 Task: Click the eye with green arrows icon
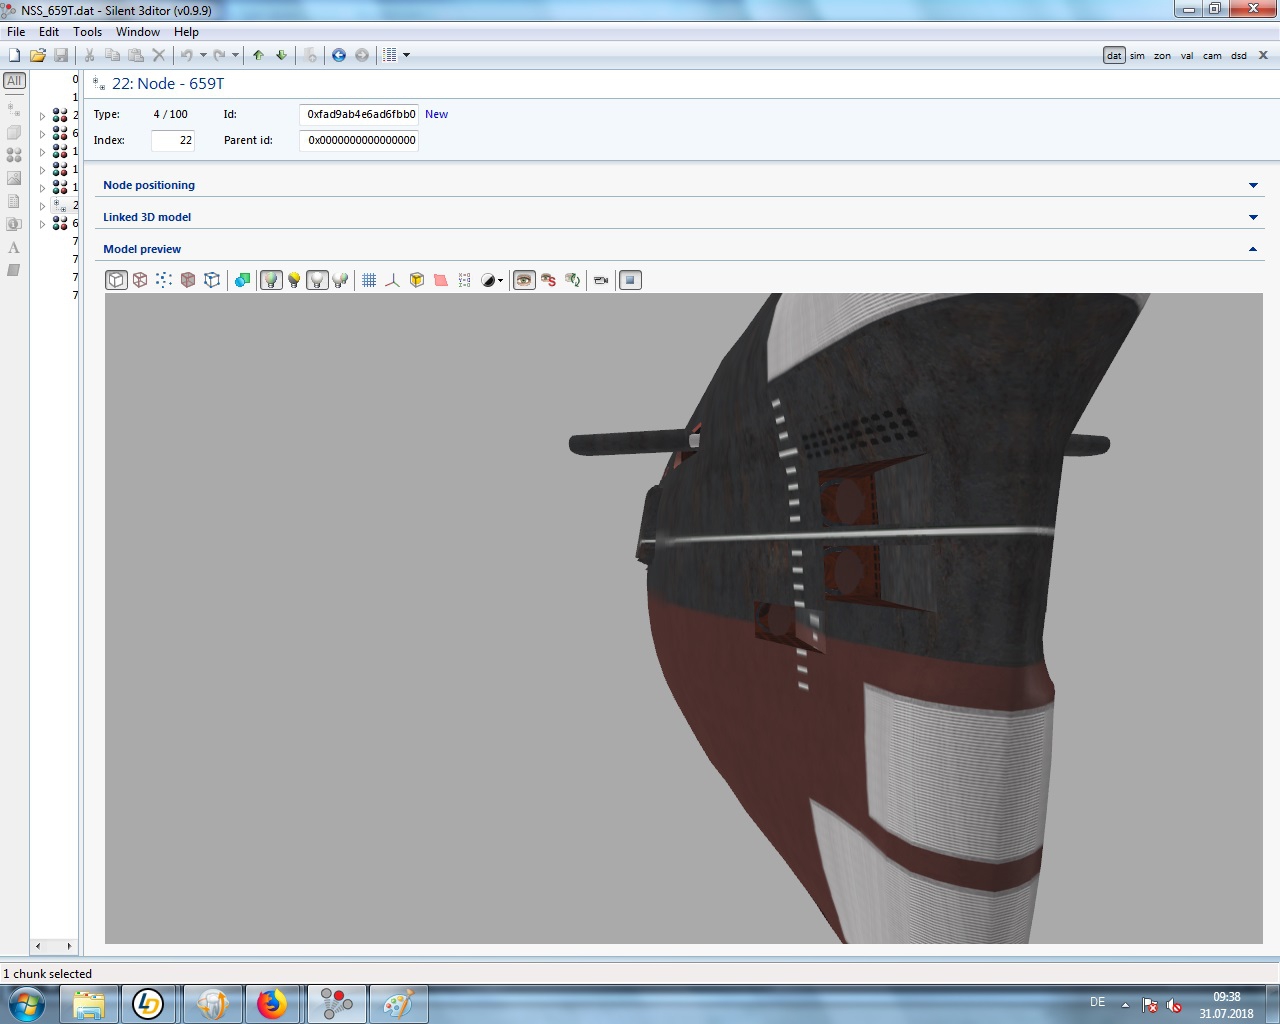[x=572, y=280]
